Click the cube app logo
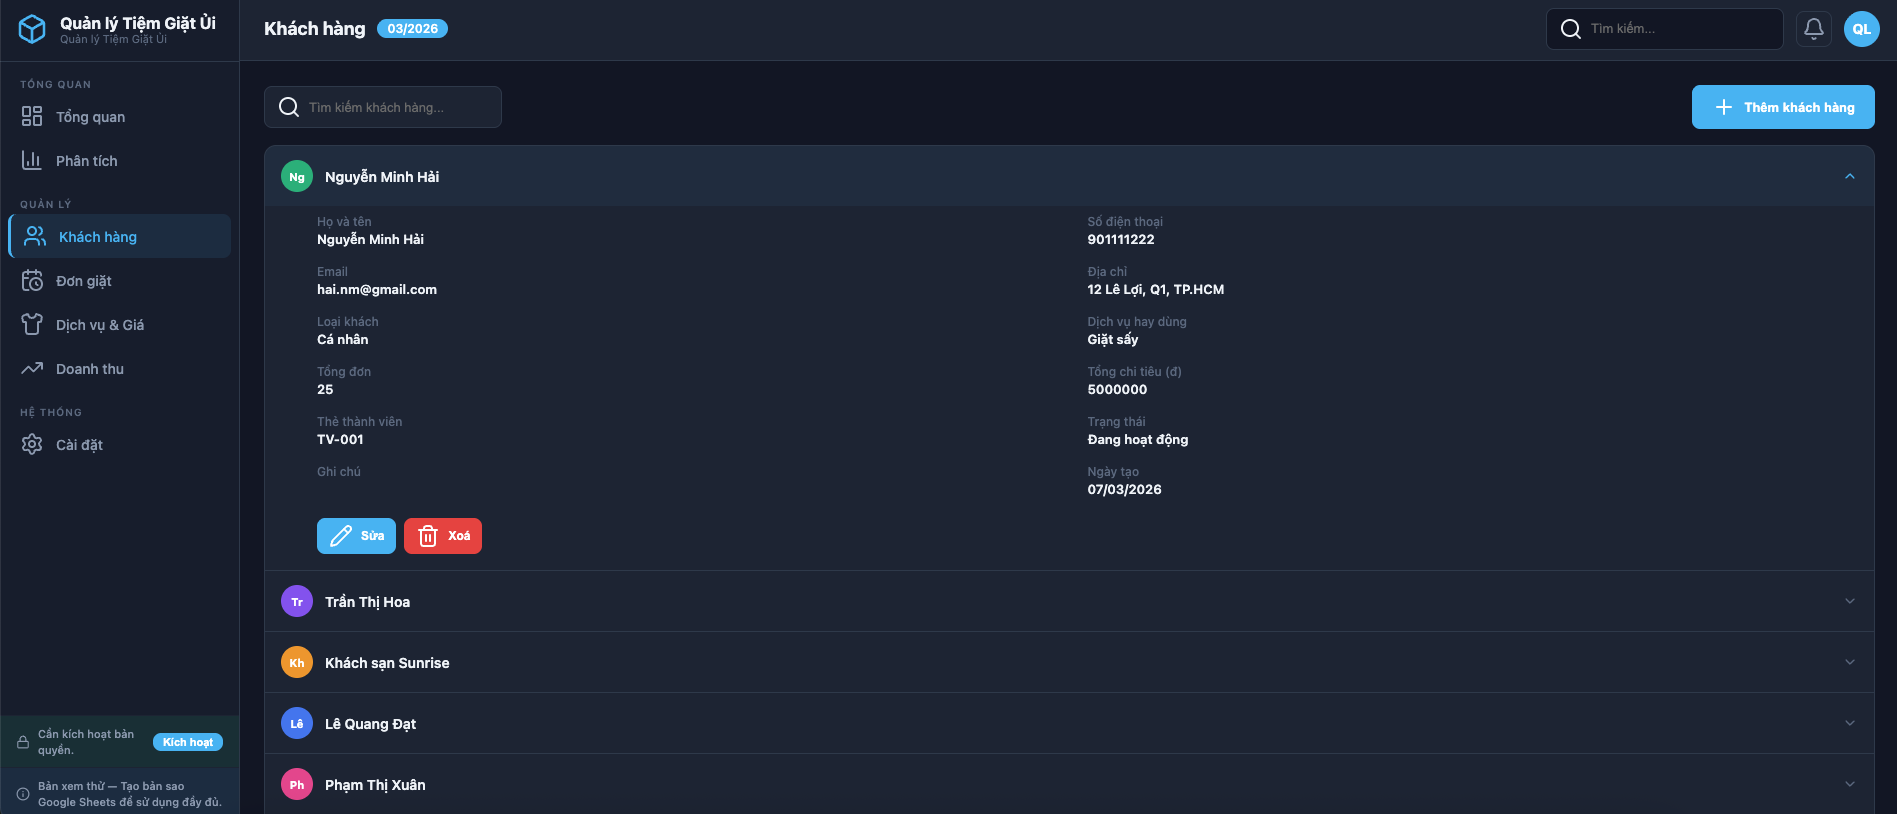This screenshot has width=1897, height=814. click(x=32, y=29)
